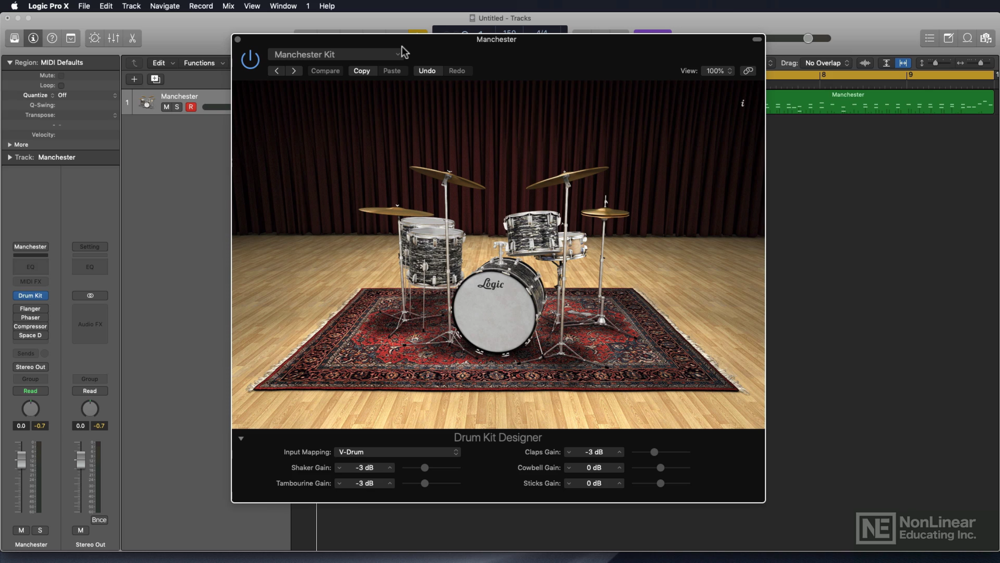Open Quick Help question mark icon

click(52, 38)
